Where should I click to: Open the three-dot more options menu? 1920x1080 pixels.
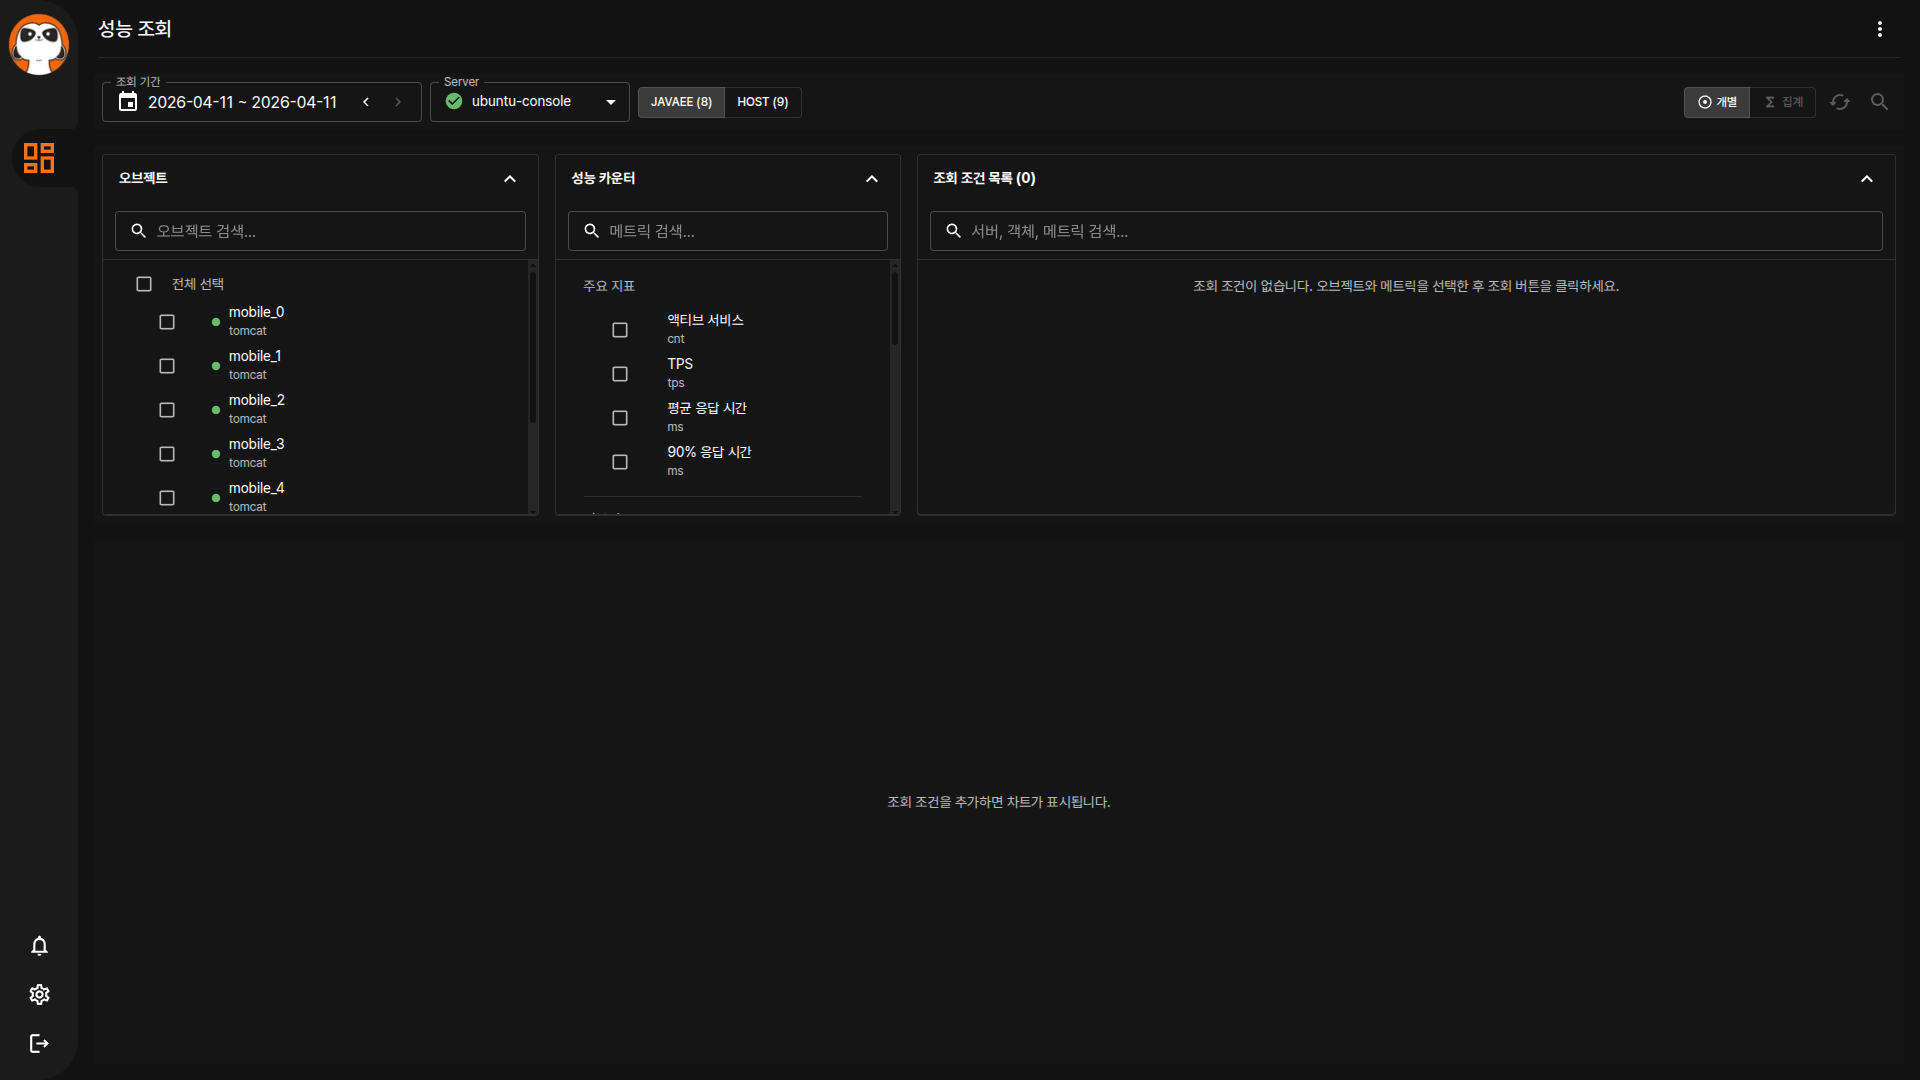tap(1879, 29)
